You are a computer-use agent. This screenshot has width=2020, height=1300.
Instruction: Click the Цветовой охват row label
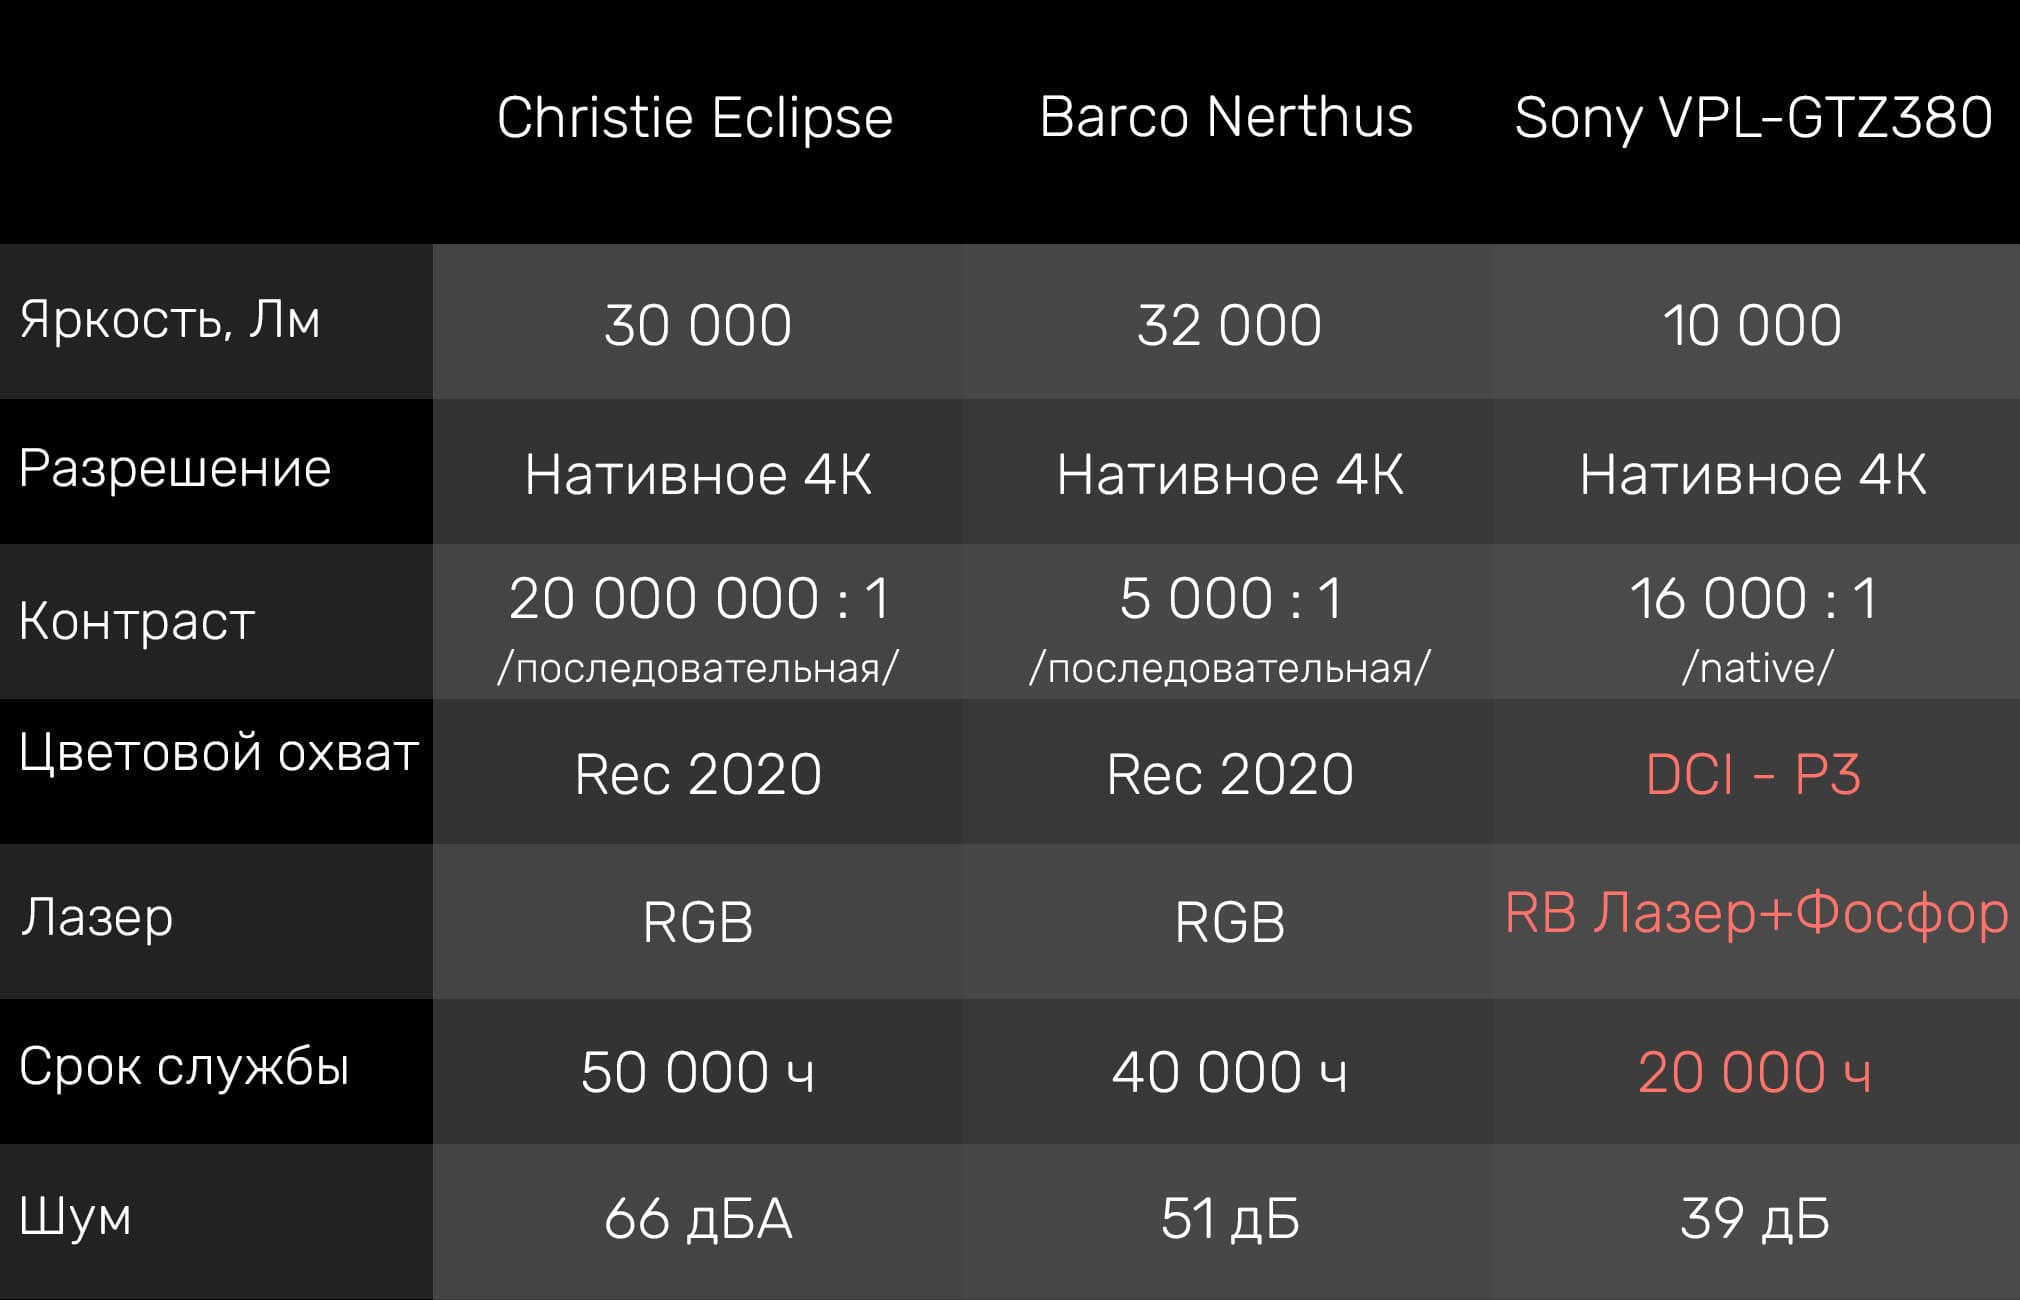tap(218, 752)
